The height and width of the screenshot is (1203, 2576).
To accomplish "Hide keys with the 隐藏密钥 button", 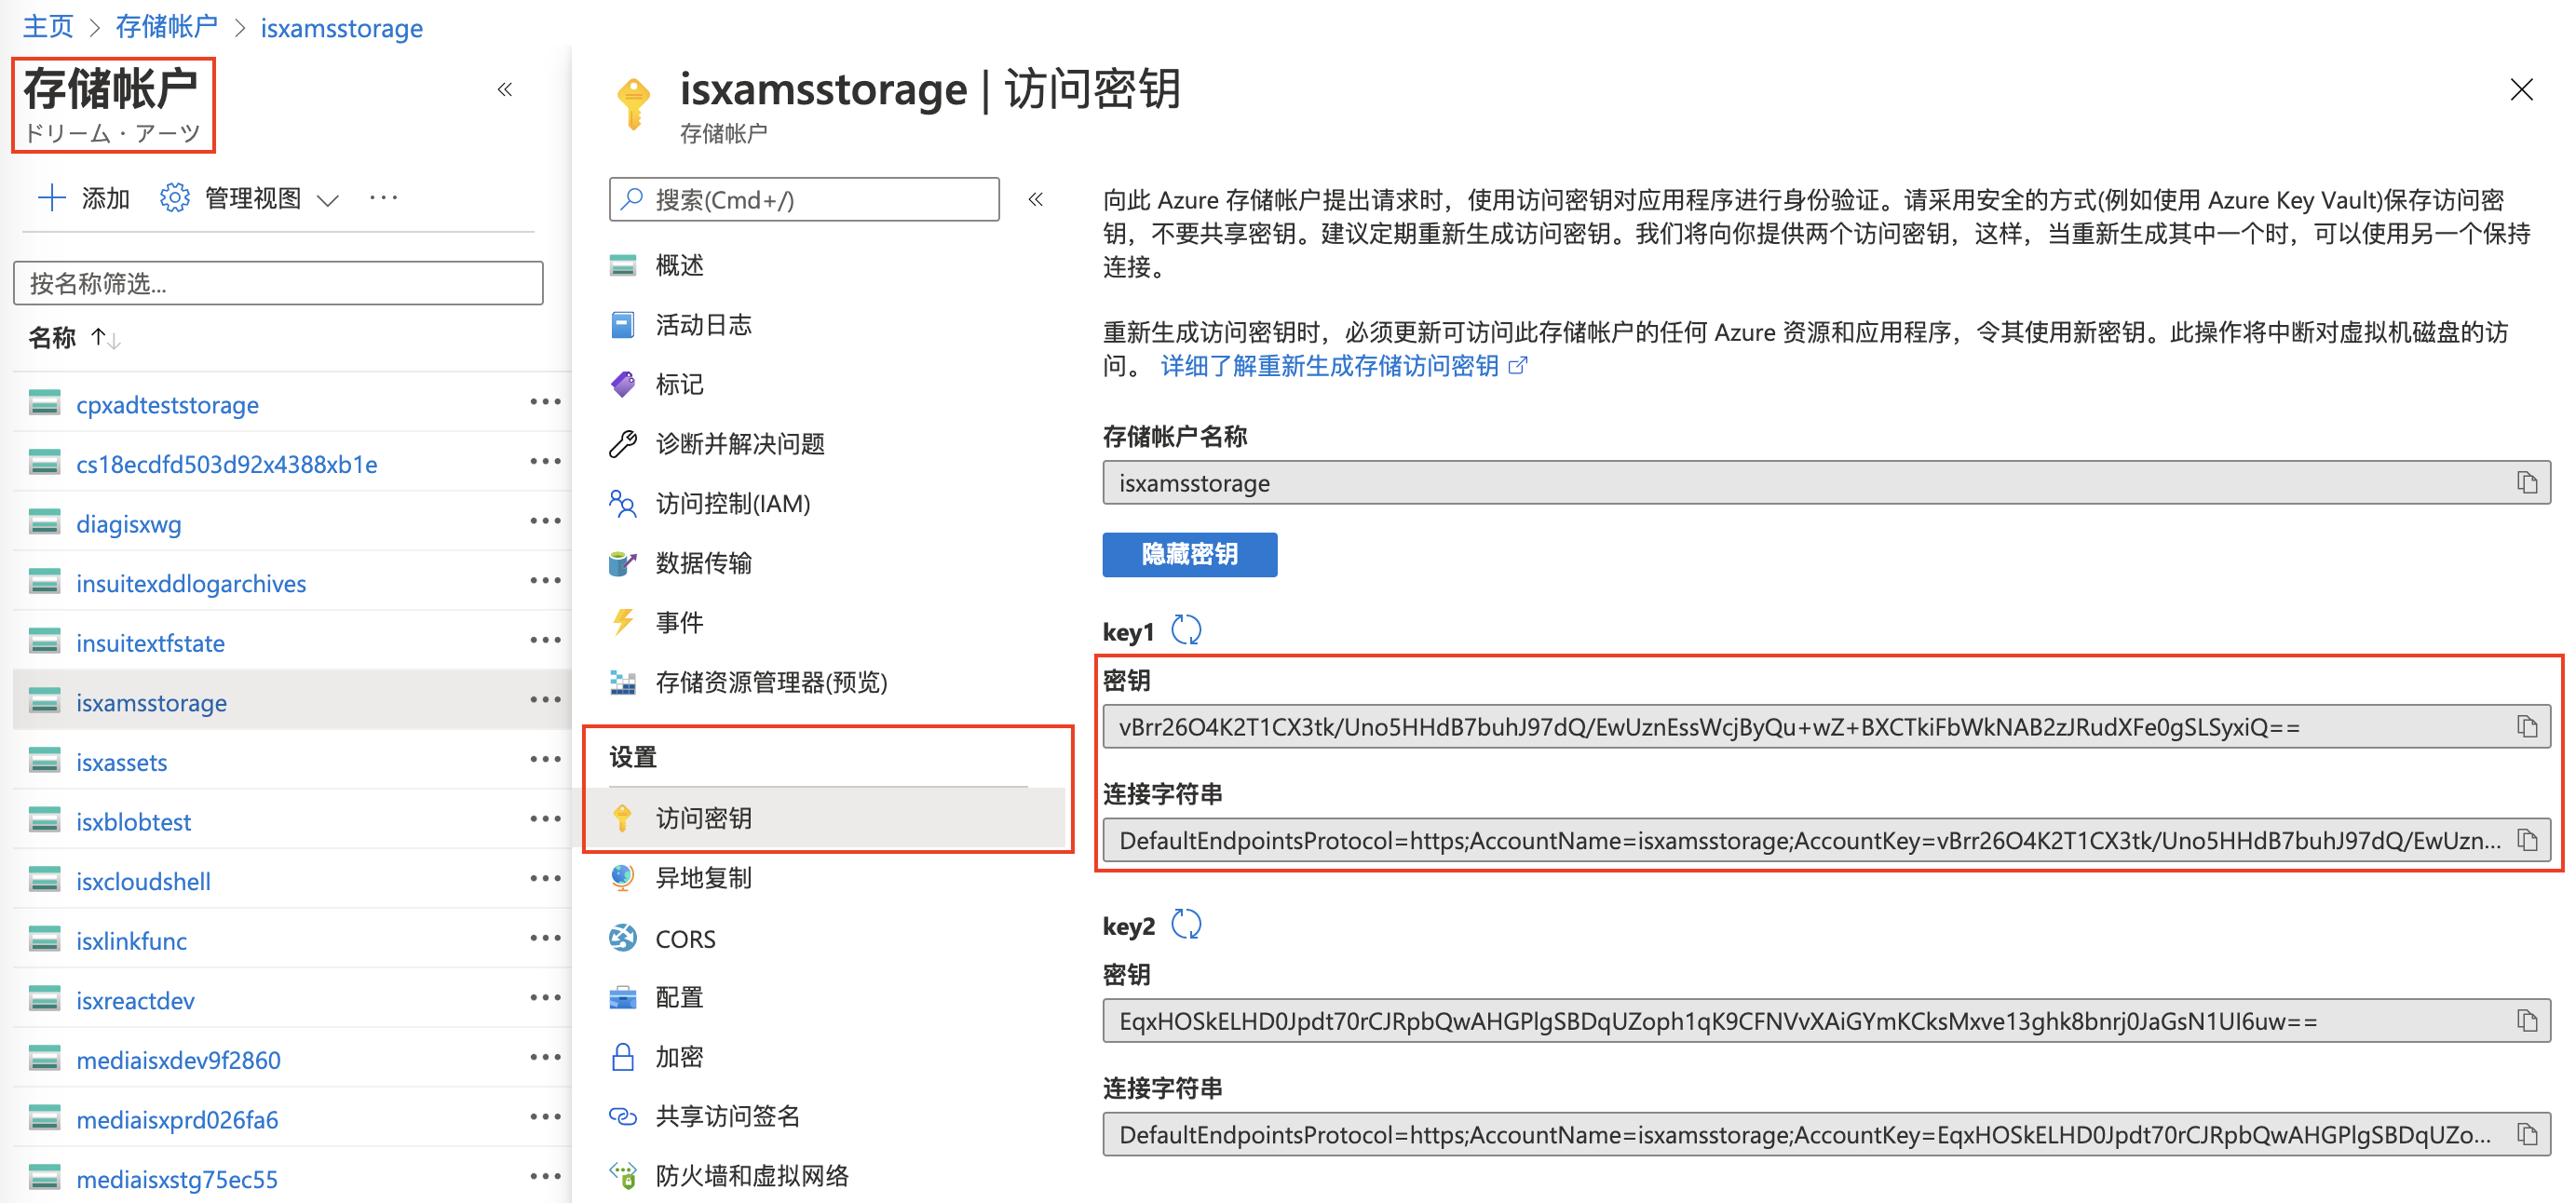I will [1189, 554].
